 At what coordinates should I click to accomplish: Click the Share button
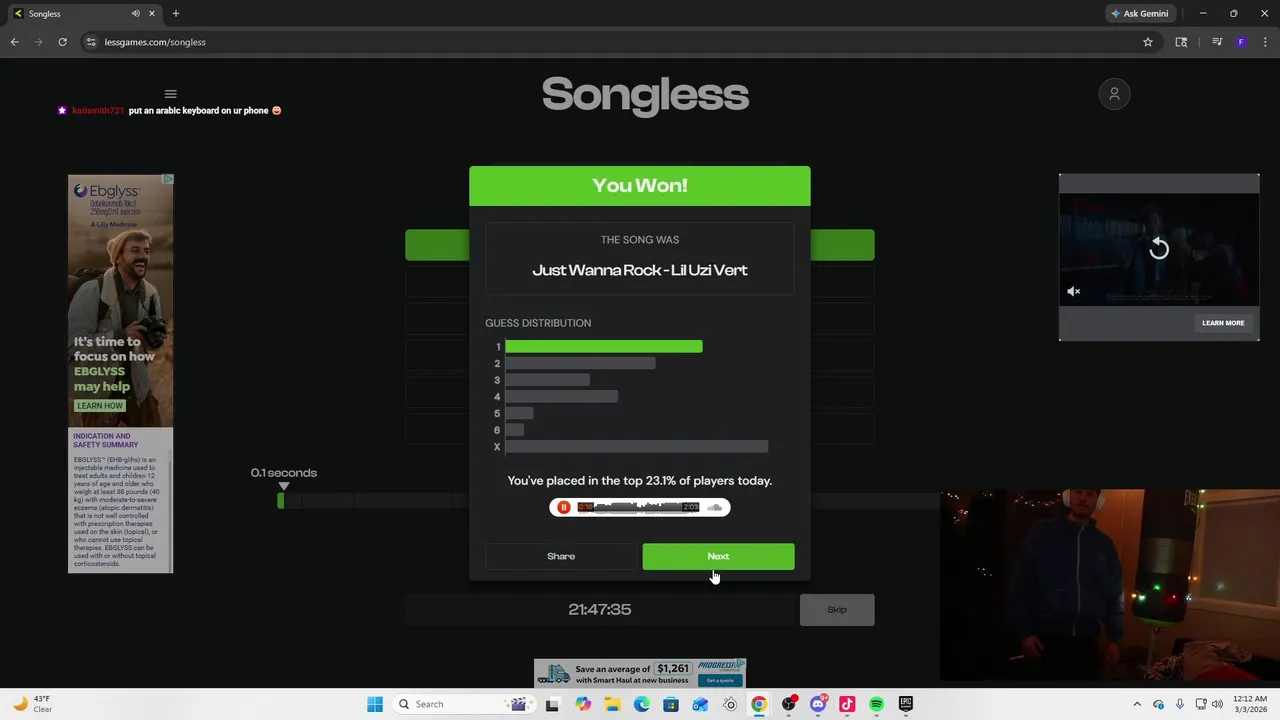(x=561, y=556)
